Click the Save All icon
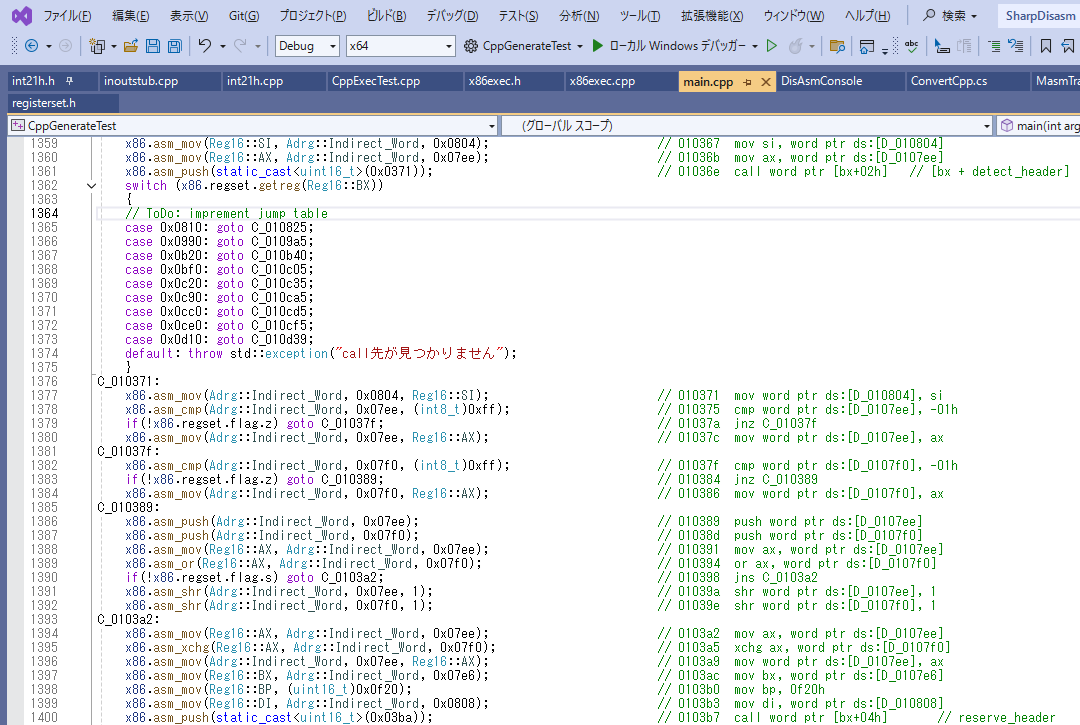The width and height of the screenshot is (1080, 725). (175, 46)
